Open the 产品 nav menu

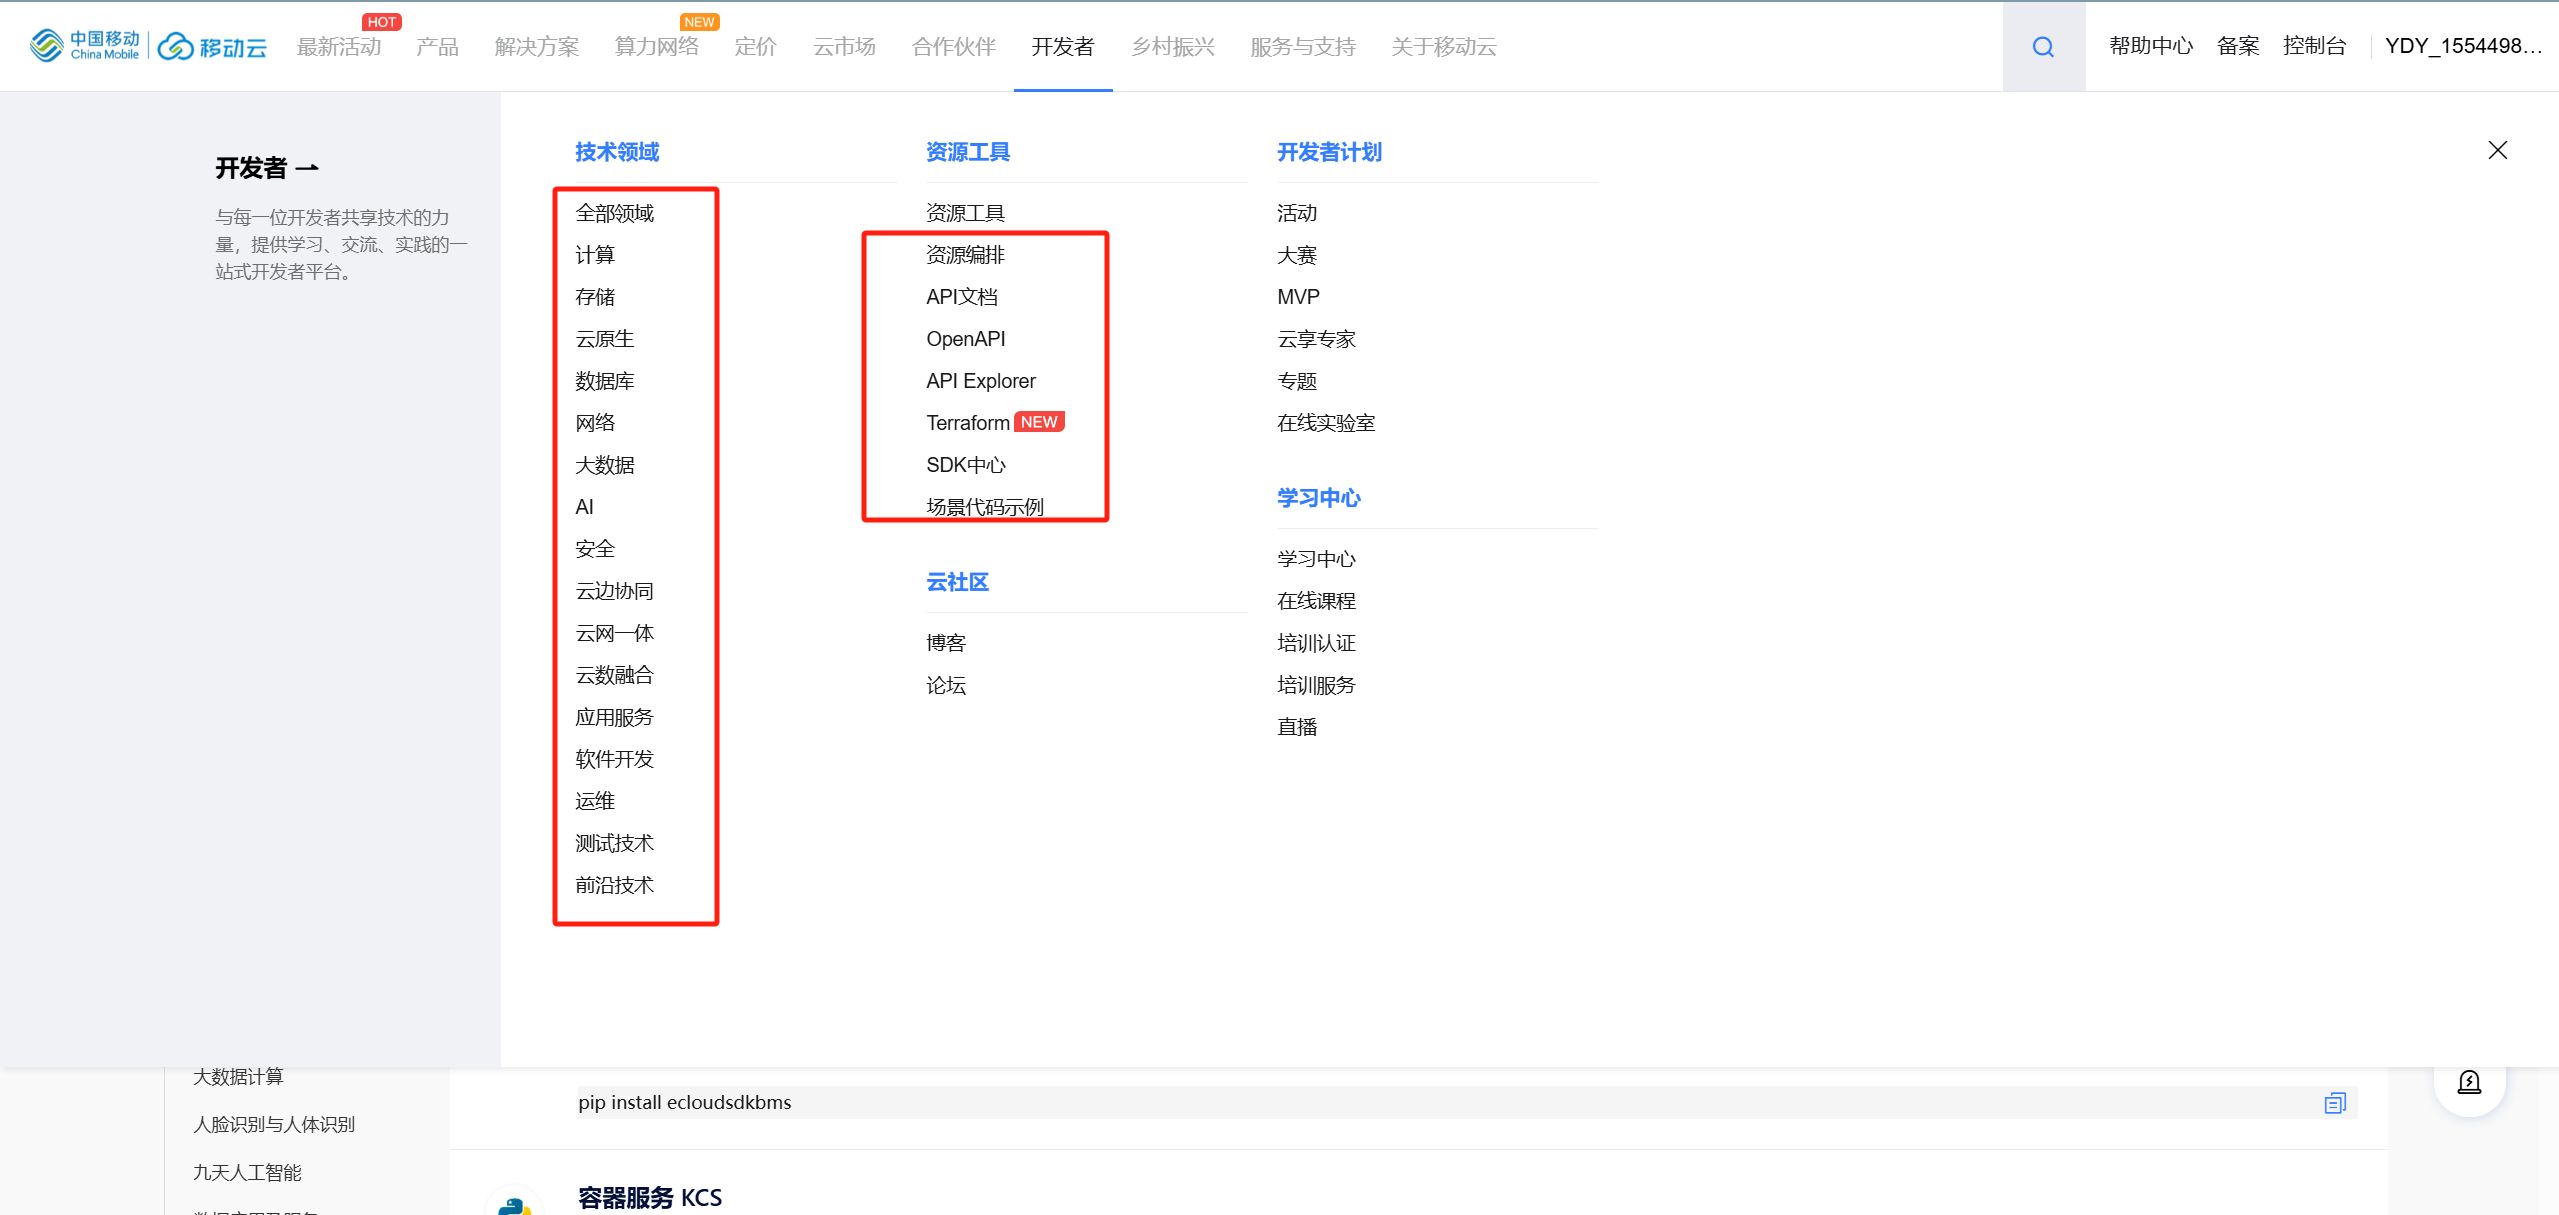[x=437, y=47]
